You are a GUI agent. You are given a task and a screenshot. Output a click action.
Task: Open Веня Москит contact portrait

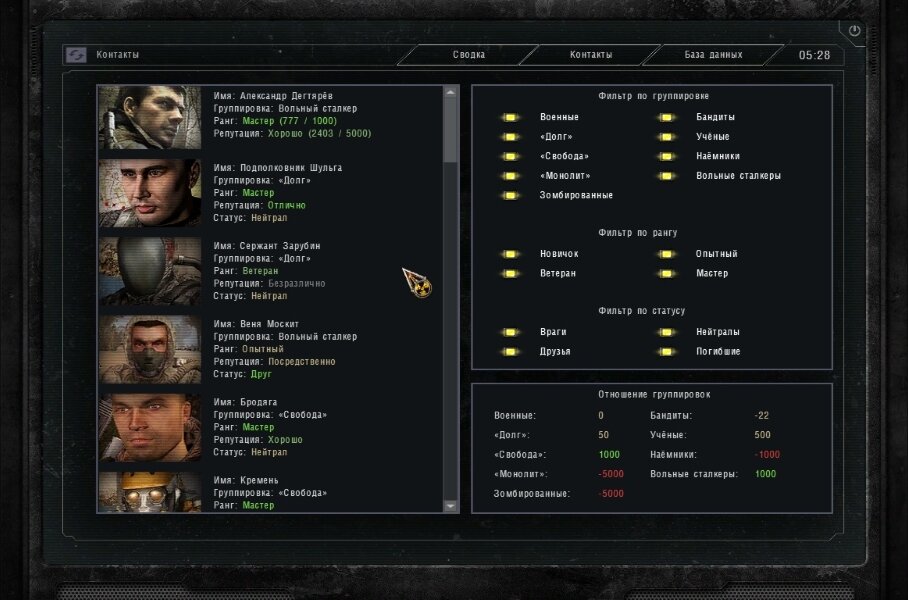pos(150,349)
